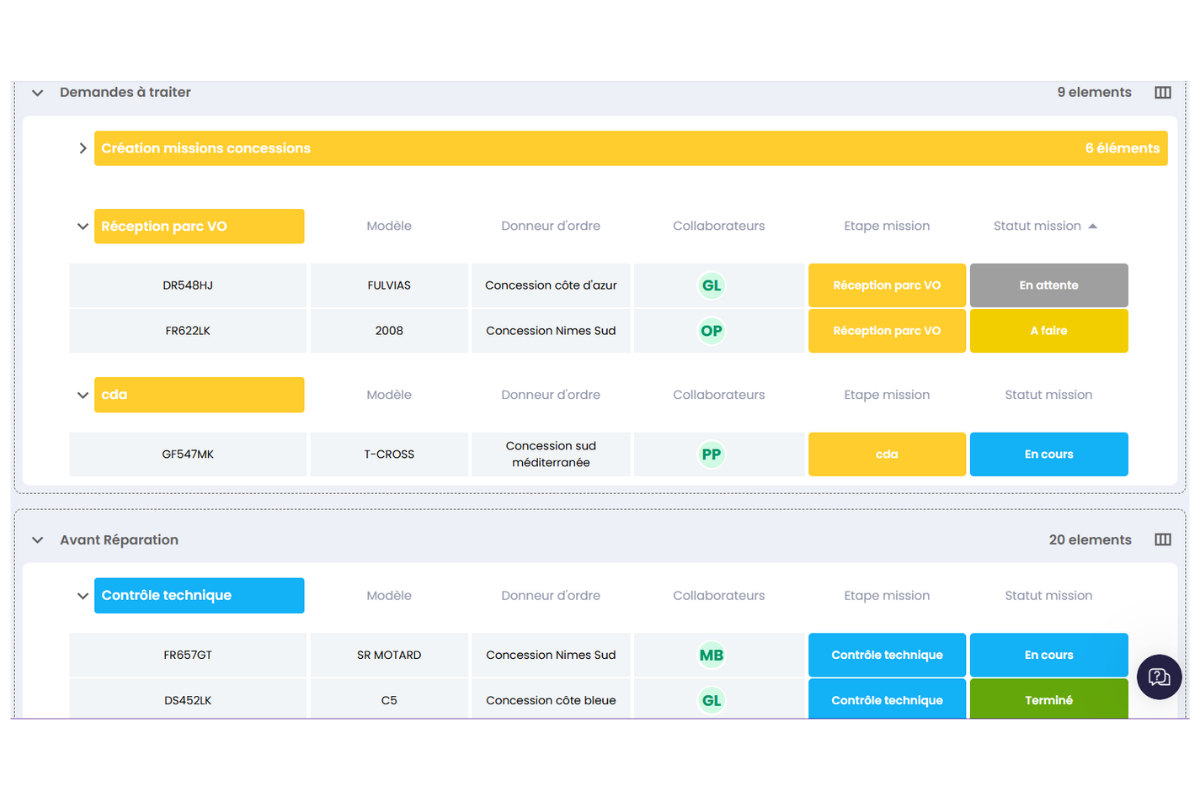This screenshot has height=800, width=1200.
Task: Click Concession Nimes Sud in FR657GT row
Action: [x=551, y=655]
